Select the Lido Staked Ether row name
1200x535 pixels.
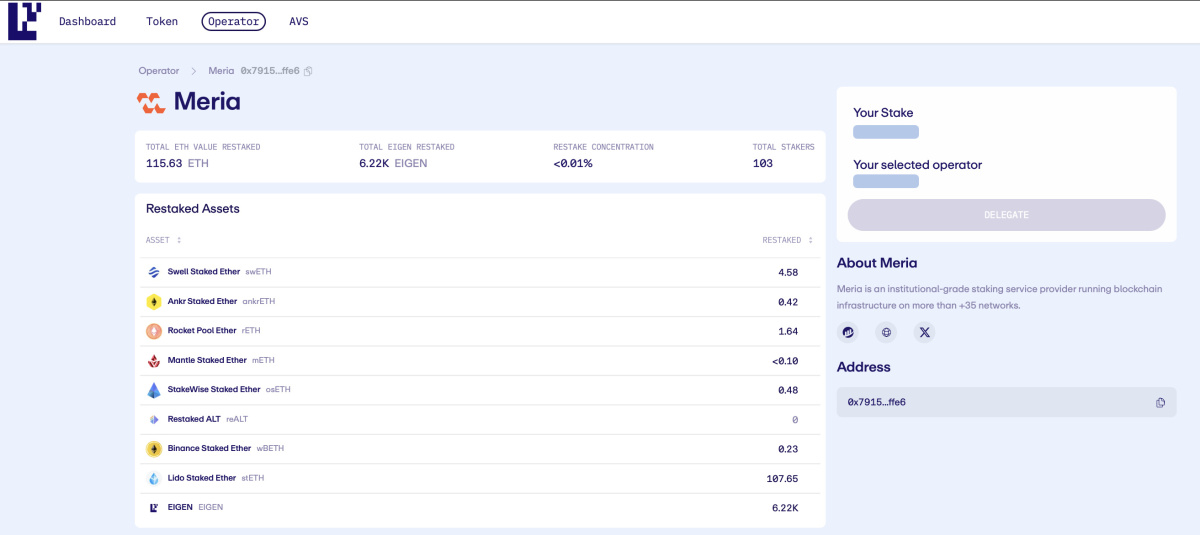tap(202, 478)
